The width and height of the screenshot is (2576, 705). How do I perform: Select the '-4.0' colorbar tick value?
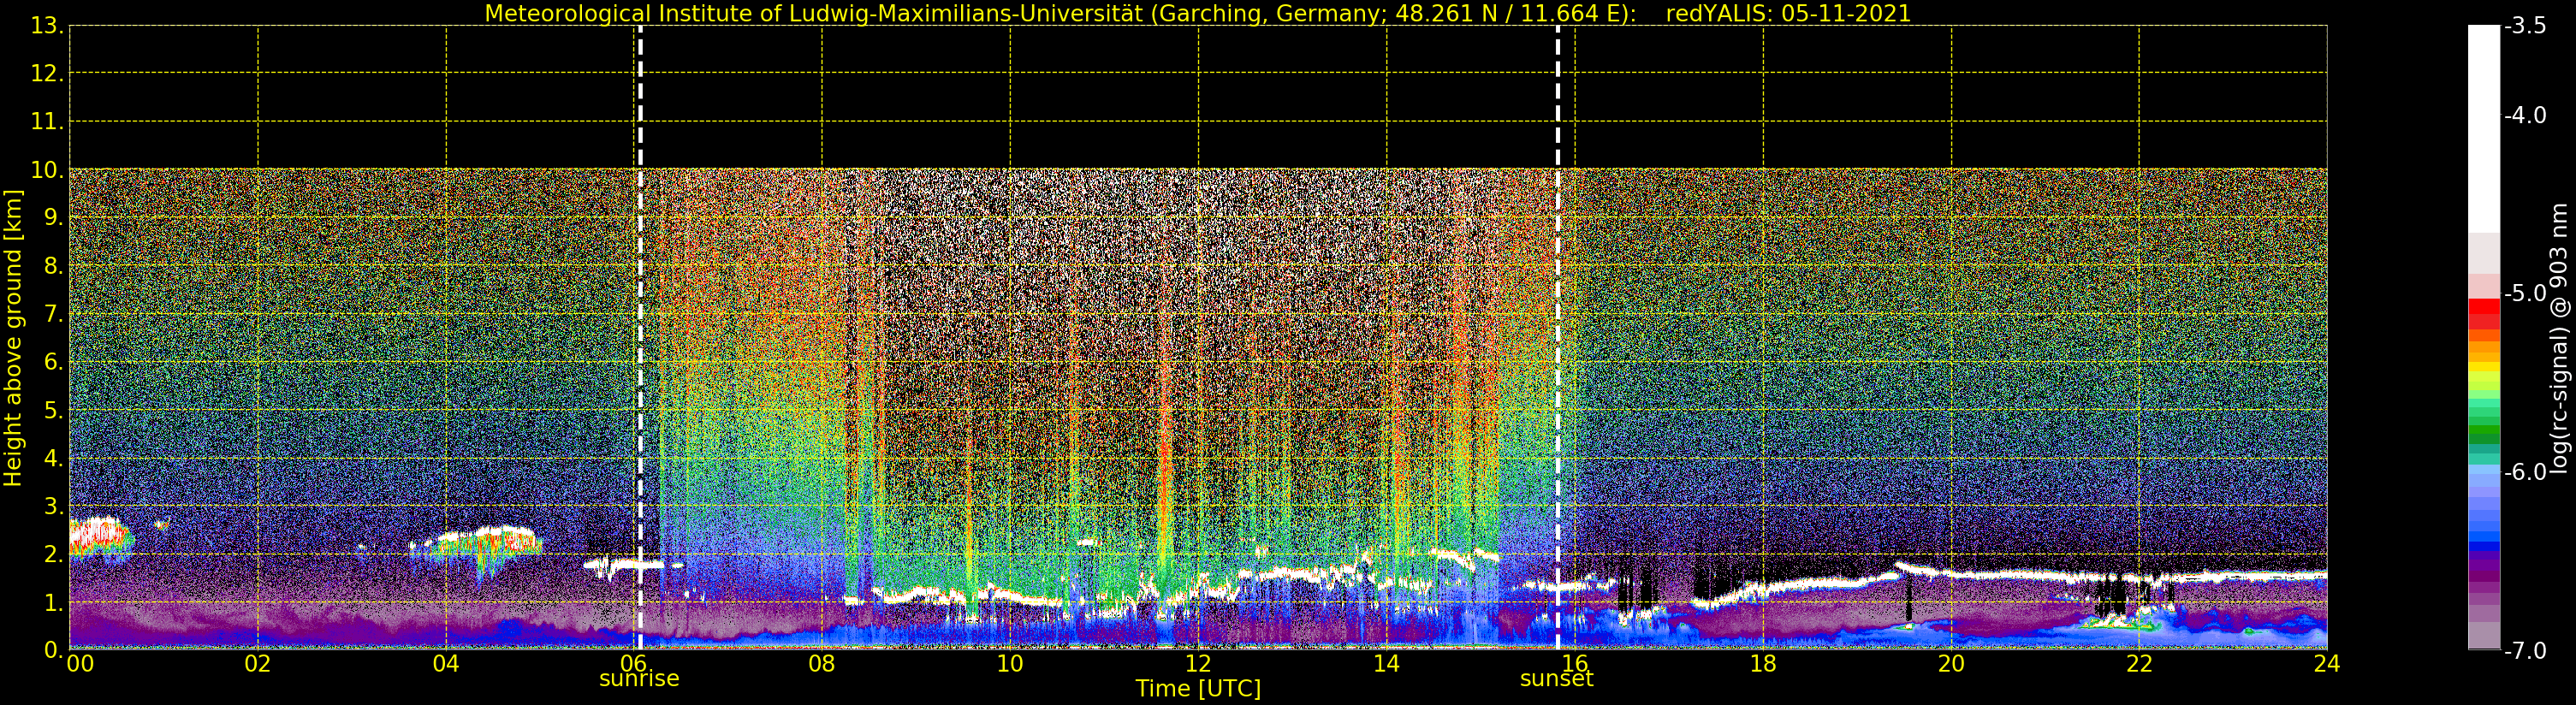click(2525, 115)
